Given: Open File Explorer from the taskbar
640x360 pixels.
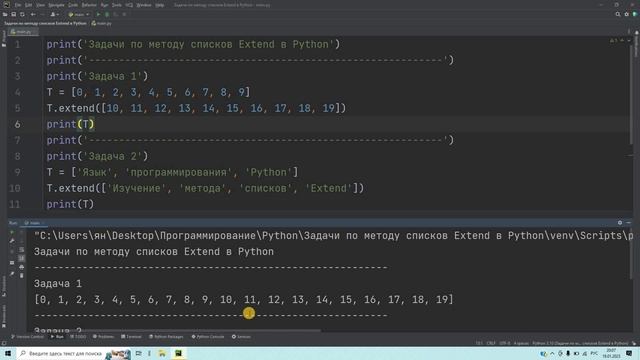Looking at the screenshot, I should (x=162, y=353).
